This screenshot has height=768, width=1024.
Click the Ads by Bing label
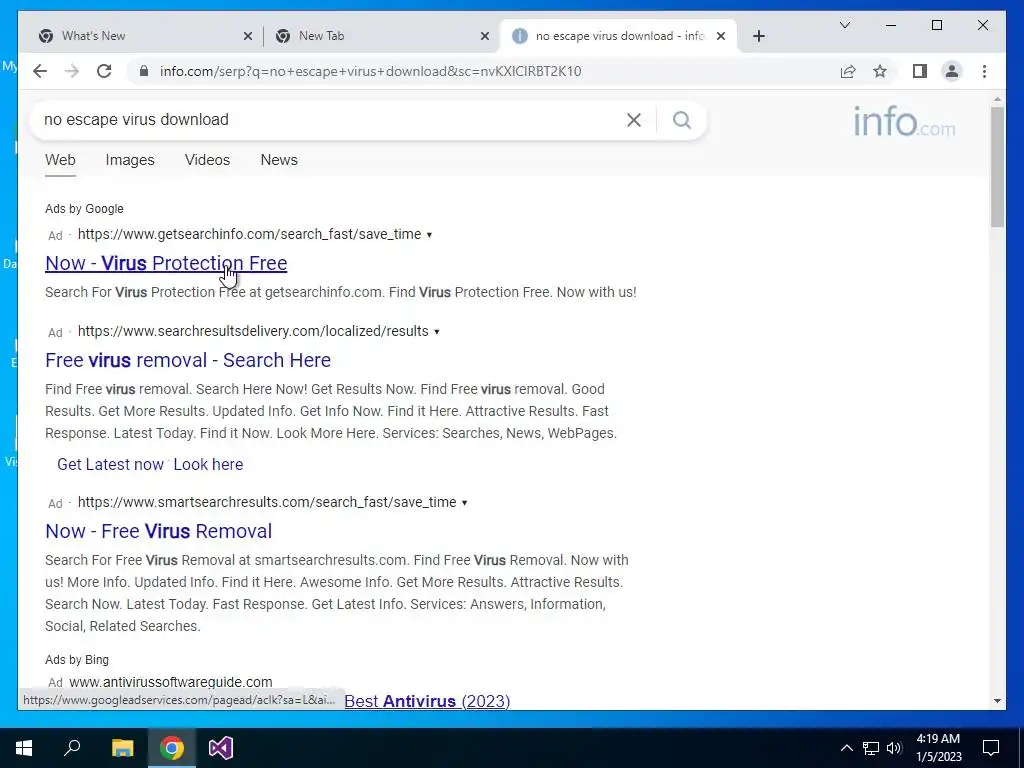point(77,660)
